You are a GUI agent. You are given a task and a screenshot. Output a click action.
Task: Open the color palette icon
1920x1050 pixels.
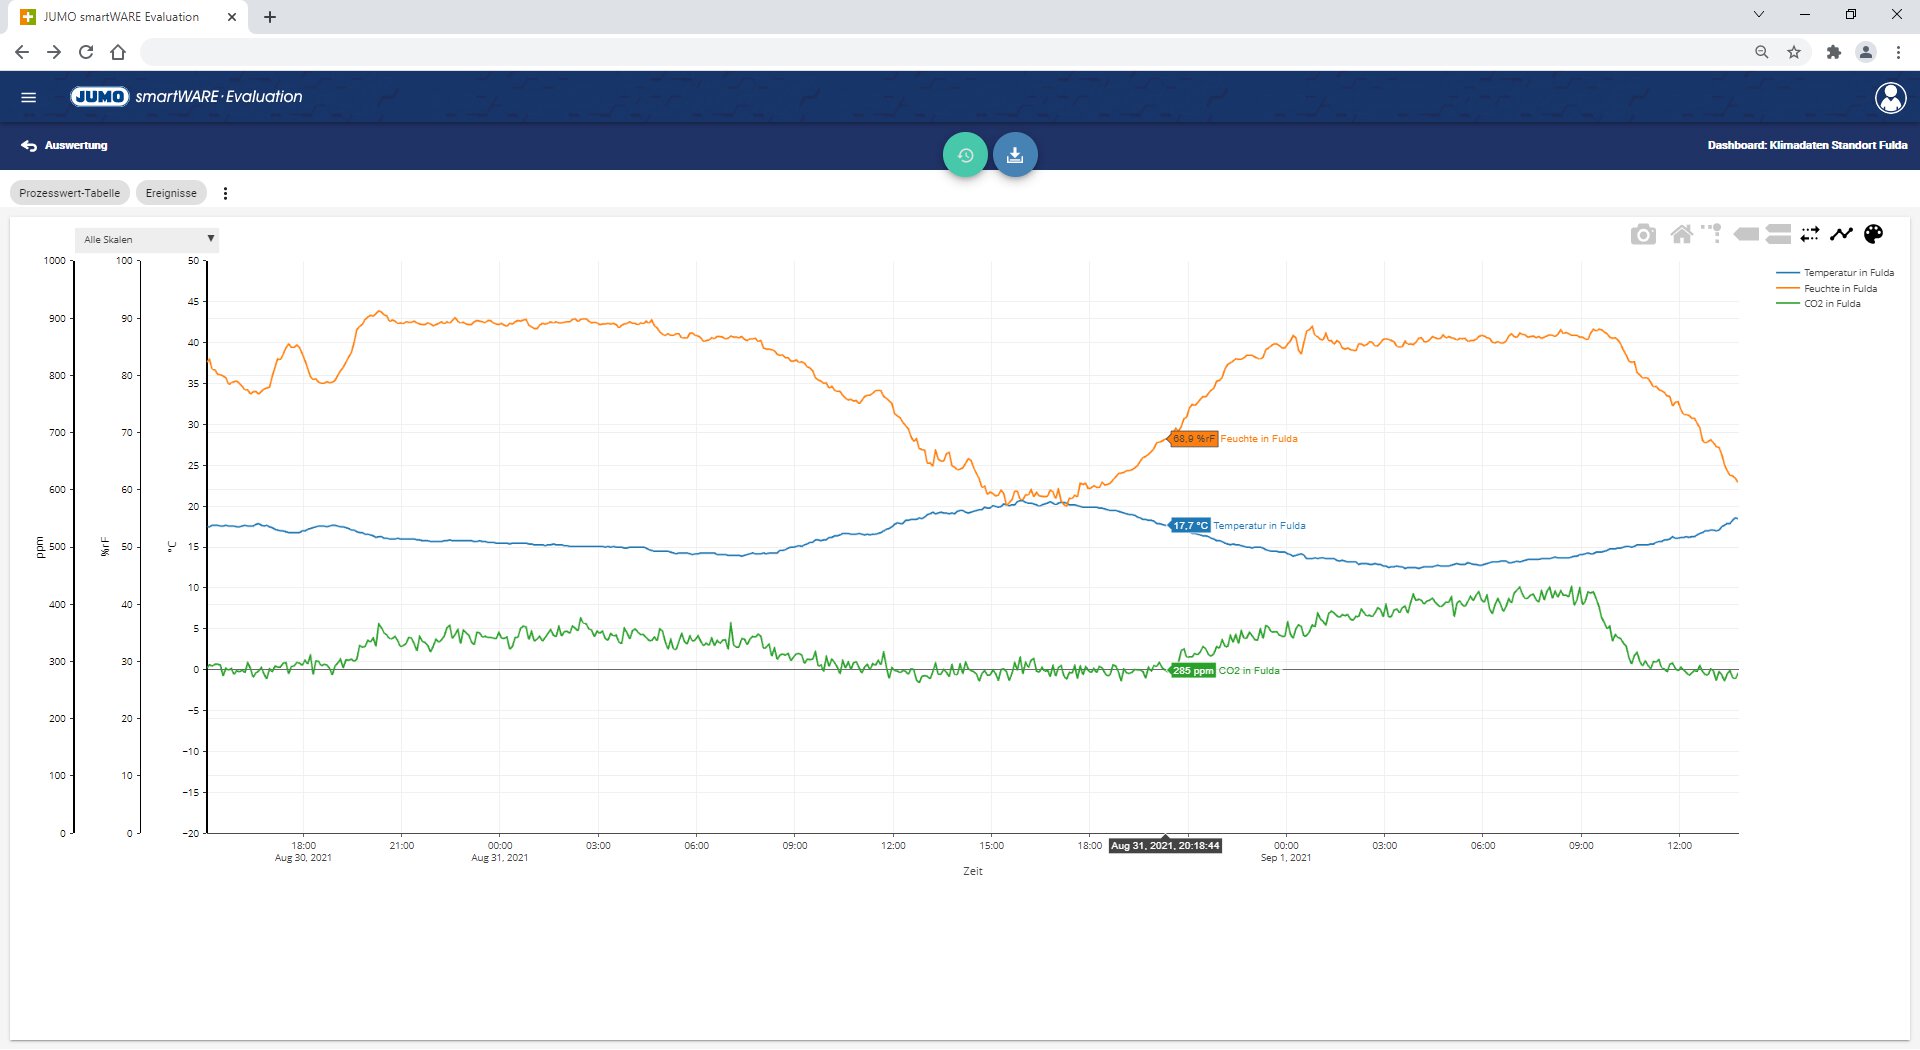[1874, 234]
